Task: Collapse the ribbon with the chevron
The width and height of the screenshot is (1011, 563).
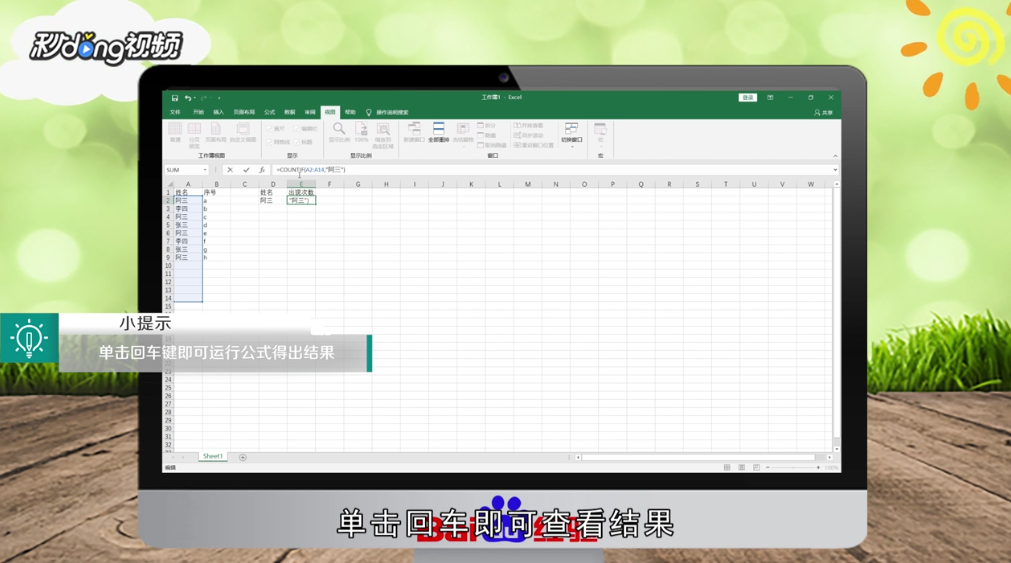Action: point(835,155)
